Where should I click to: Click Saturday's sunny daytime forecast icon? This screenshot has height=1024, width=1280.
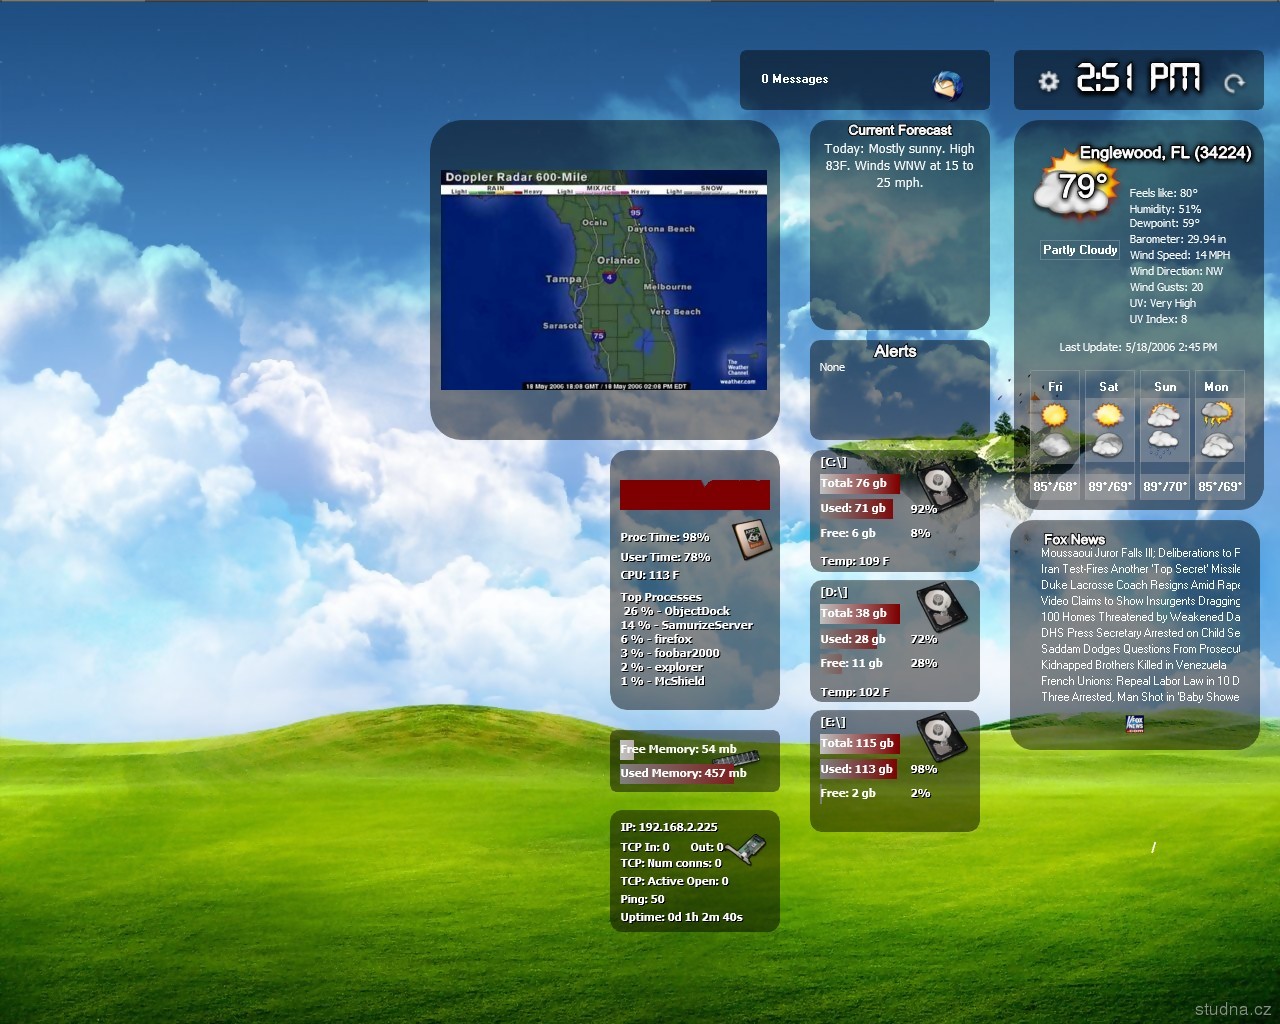(x=1108, y=414)
